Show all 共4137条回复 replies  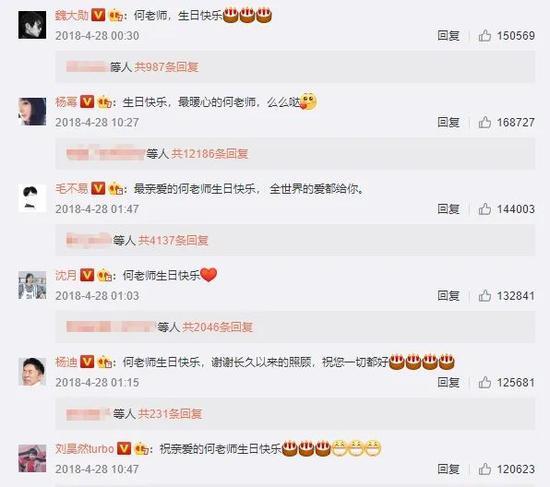coord(173,240)
